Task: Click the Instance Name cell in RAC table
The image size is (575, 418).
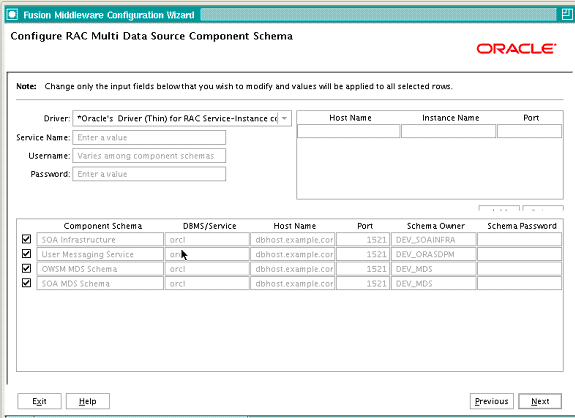Action: coord(448,131)
